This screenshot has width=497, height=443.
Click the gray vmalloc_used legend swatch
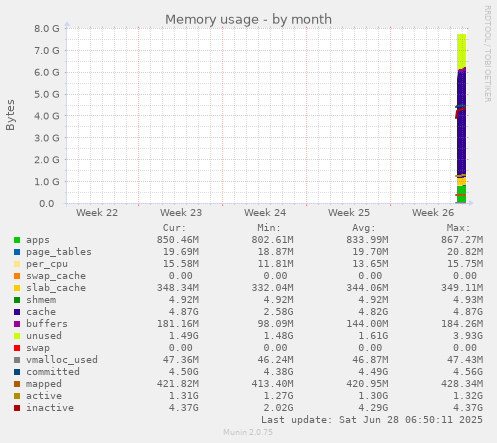click(x=17, y=360)
